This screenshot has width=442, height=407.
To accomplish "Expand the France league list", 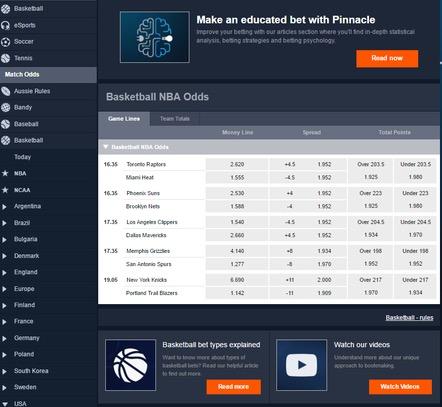I will (x=4, y=322).
